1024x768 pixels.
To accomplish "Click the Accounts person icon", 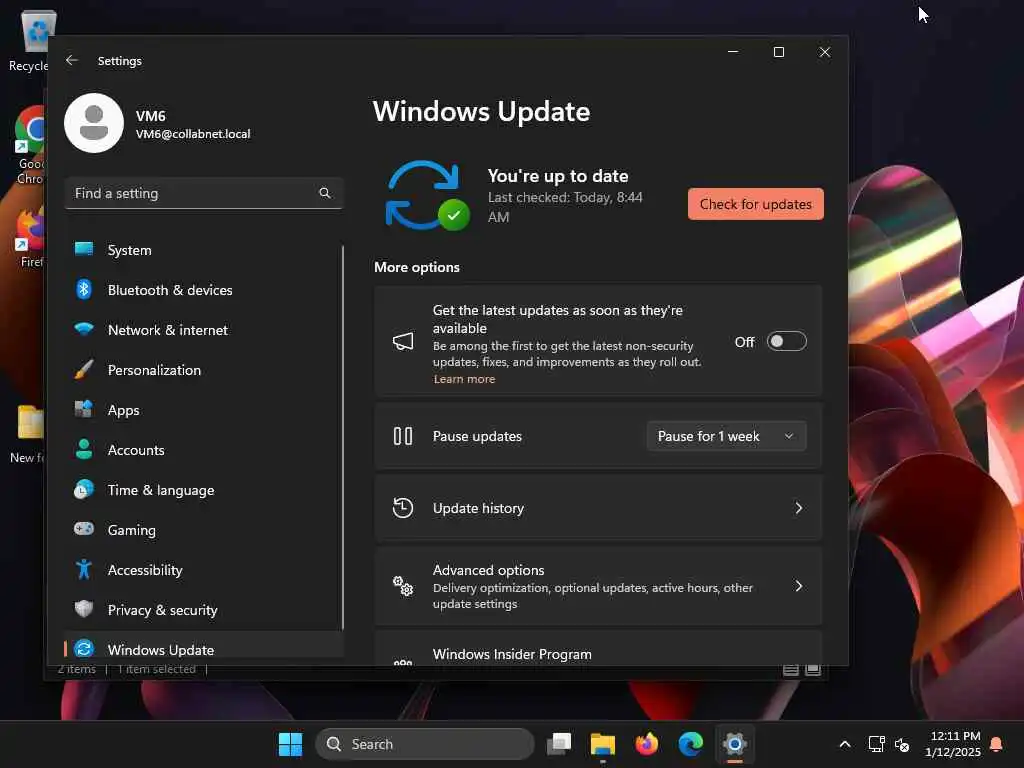I will pos(84,449).
